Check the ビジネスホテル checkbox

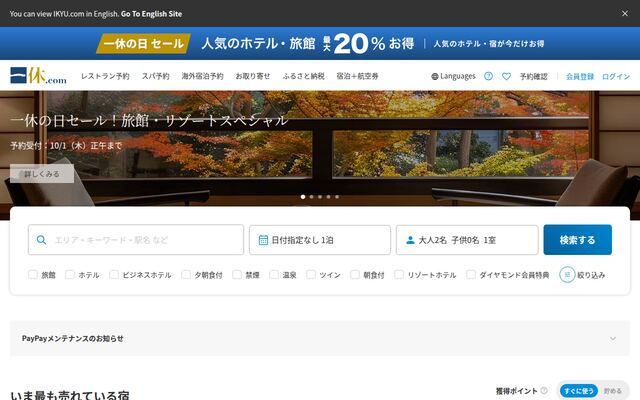[114, 274]
